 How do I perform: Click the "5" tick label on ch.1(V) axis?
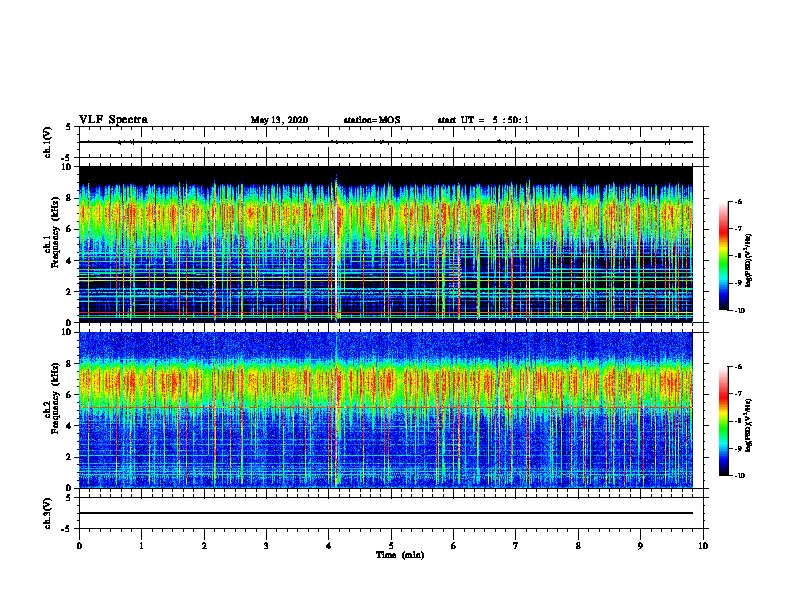pyautogui.click(x=69, y=127)
